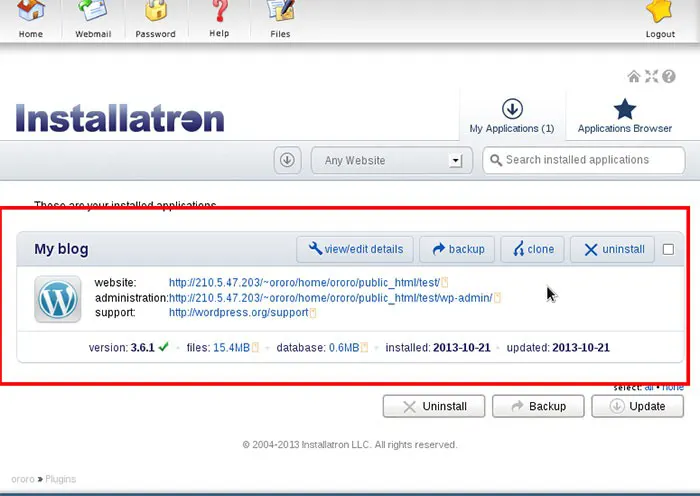Screen dimensions: 700x496
Task: Click the external icon after administration URL
Action: coord(497,298)
